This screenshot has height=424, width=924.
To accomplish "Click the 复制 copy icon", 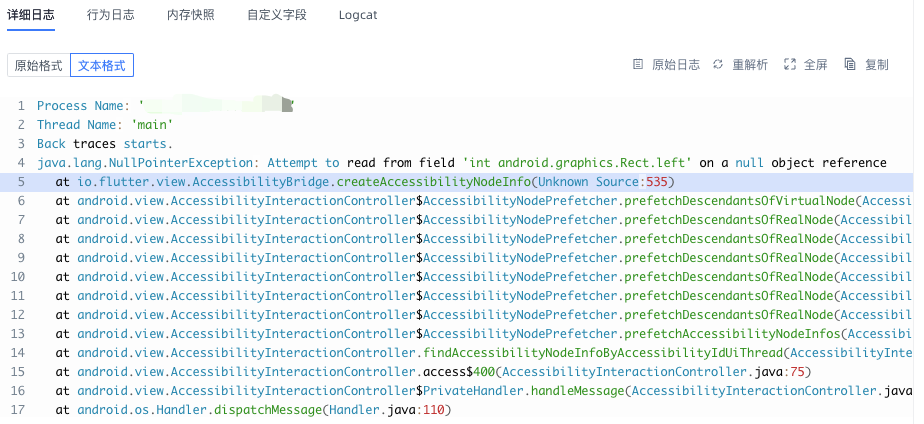I will pyautogui.click(x=850, y=64).
